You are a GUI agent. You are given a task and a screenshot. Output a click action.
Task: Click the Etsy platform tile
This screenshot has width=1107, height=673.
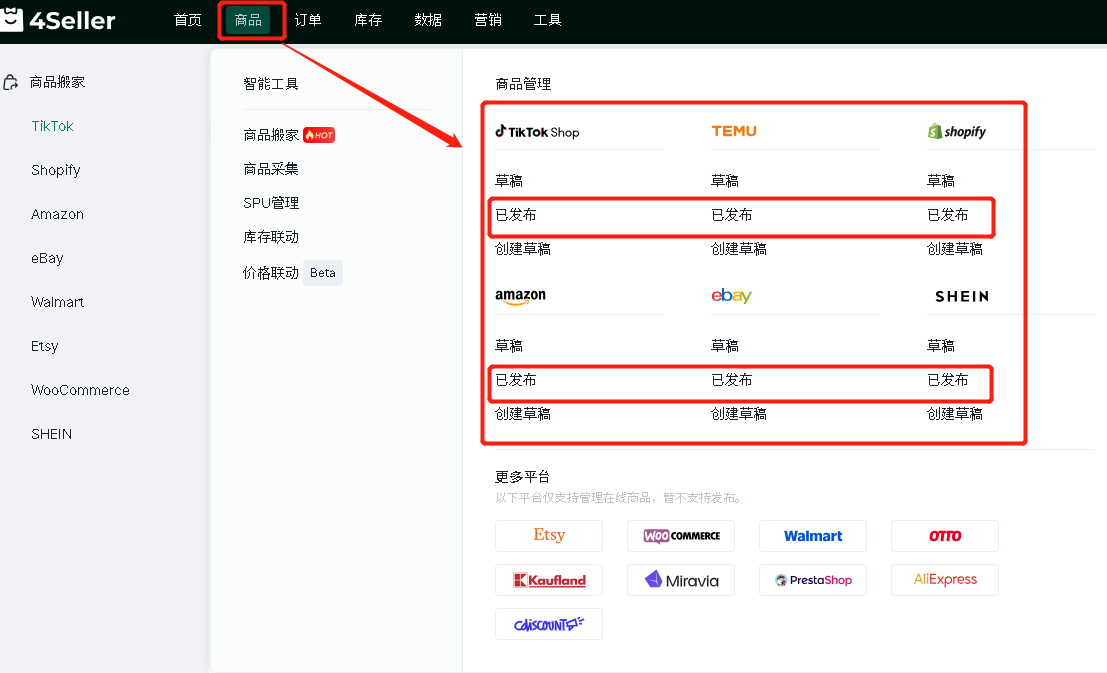[x=549, y=535]
